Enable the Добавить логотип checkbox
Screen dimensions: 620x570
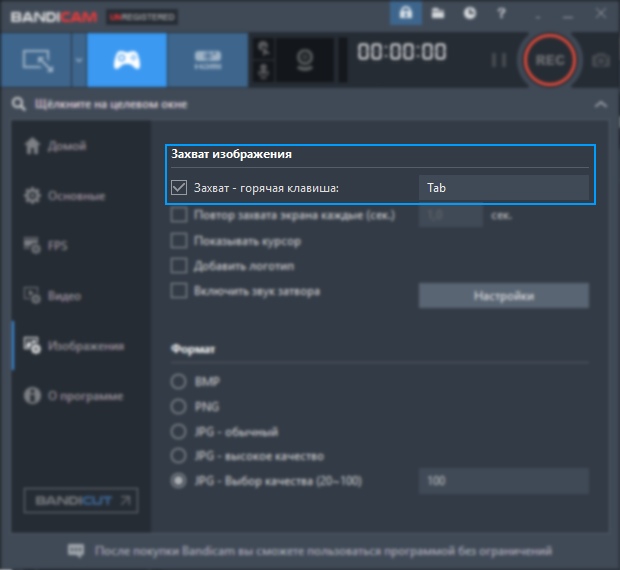pos(179,266)
